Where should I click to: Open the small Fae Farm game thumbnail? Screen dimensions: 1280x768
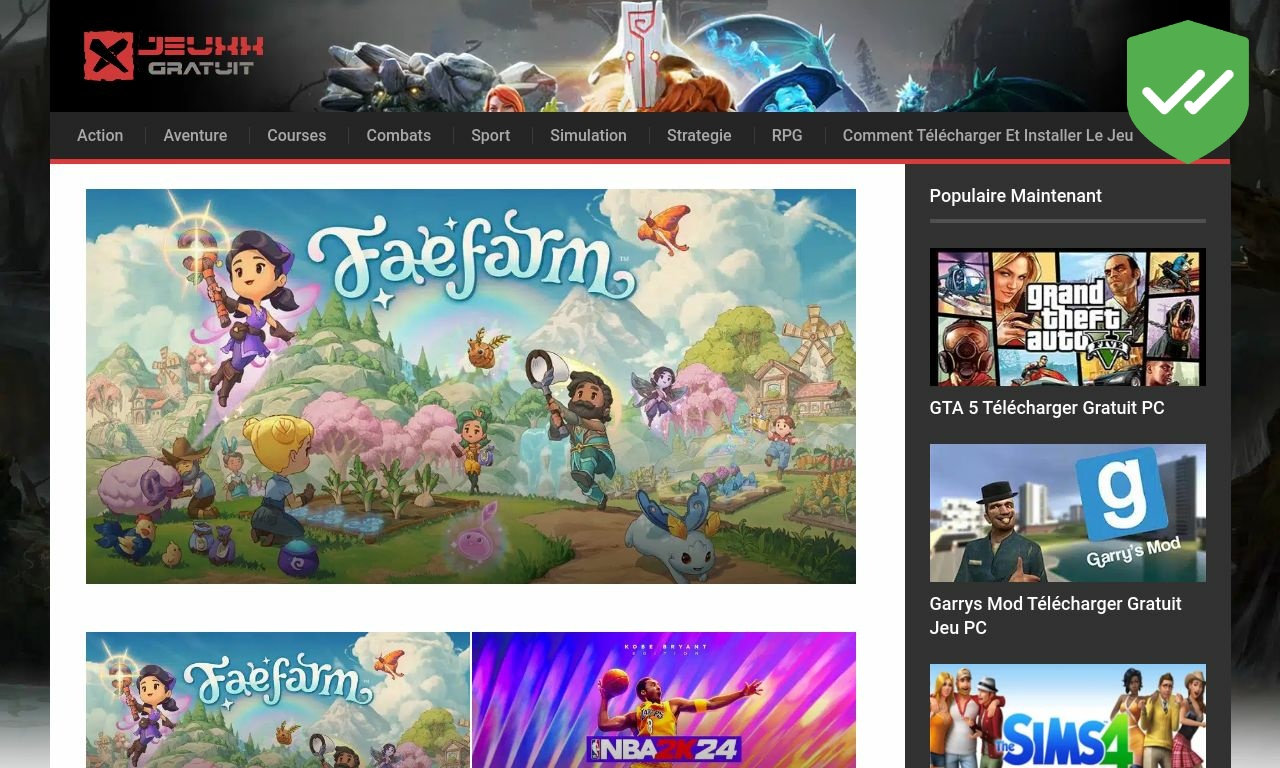278,700
